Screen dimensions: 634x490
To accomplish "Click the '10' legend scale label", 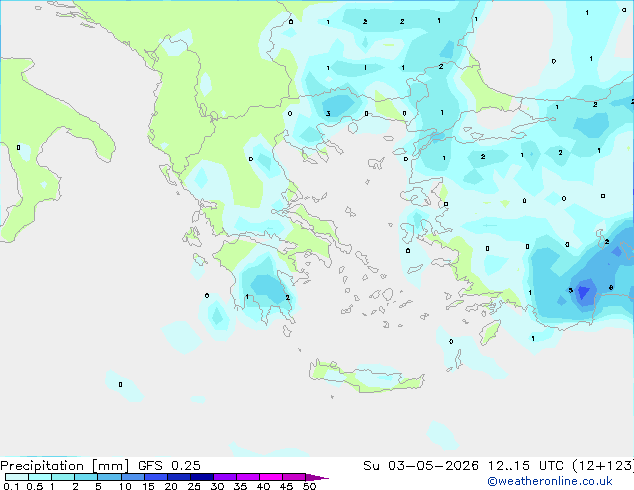I will [125, 486].
